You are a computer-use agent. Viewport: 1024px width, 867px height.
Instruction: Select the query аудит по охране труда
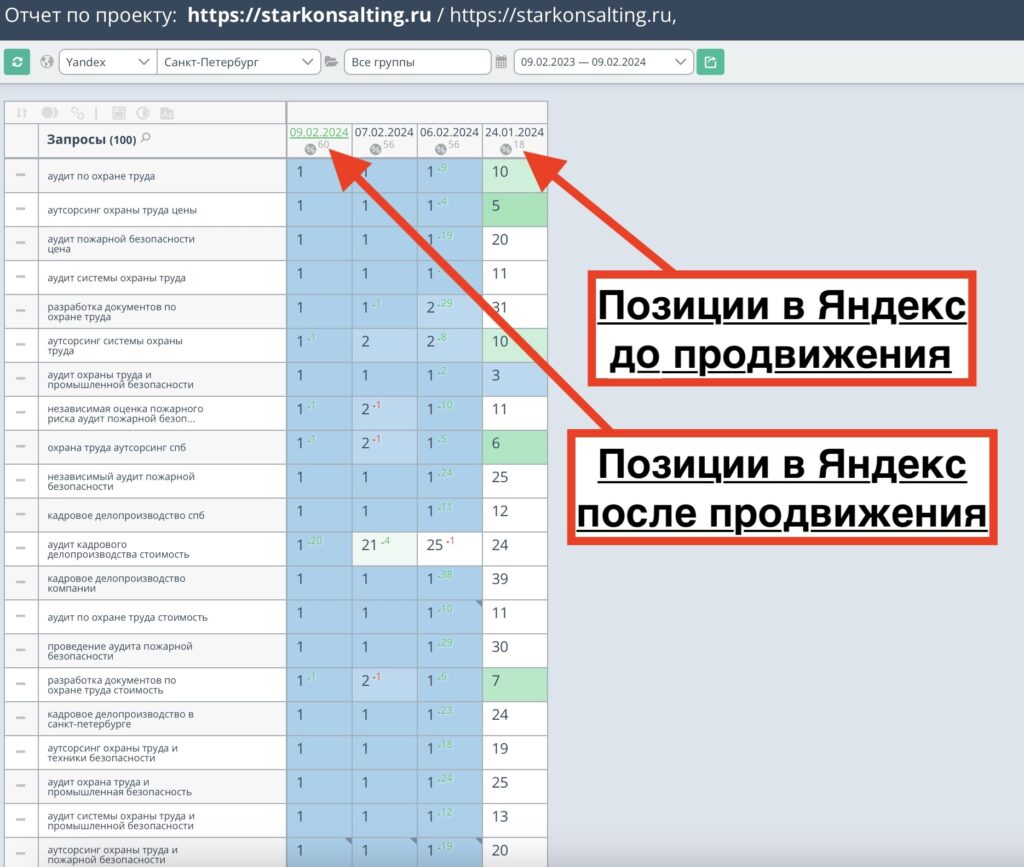pyautogui.click(x=101, y=176)
